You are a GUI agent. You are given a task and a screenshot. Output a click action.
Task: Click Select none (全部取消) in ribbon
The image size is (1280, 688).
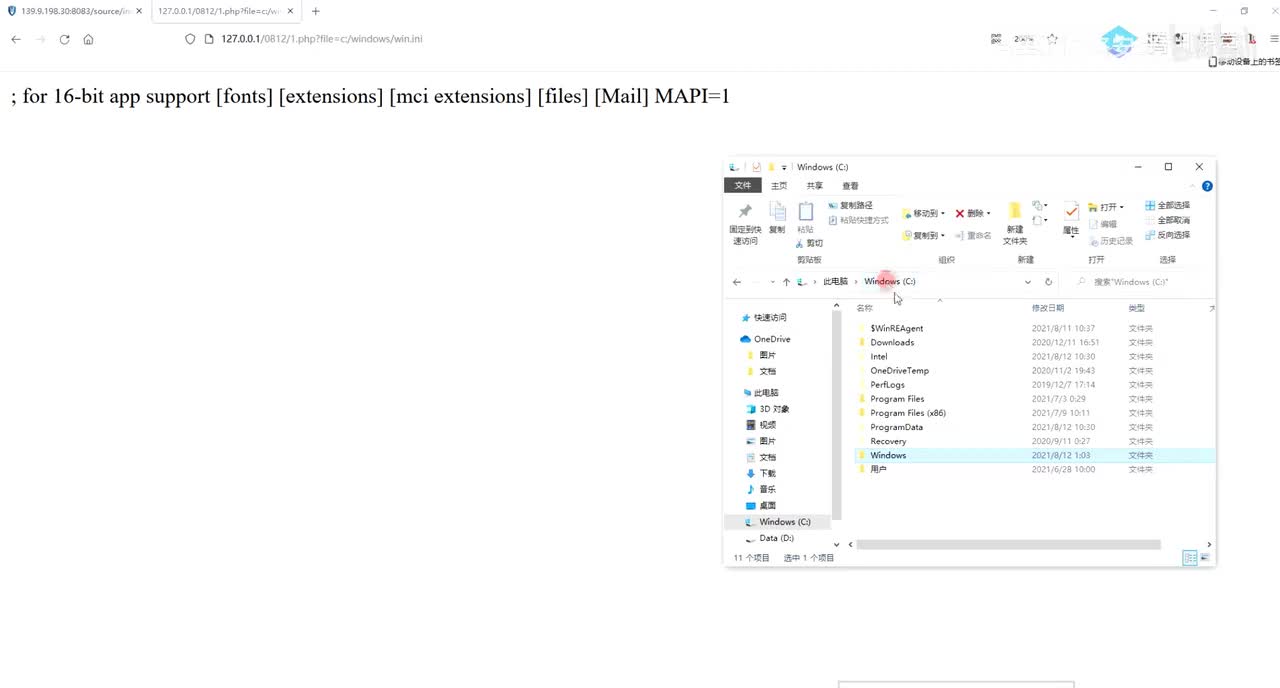pyautogui.click(x=1168, y=220)
